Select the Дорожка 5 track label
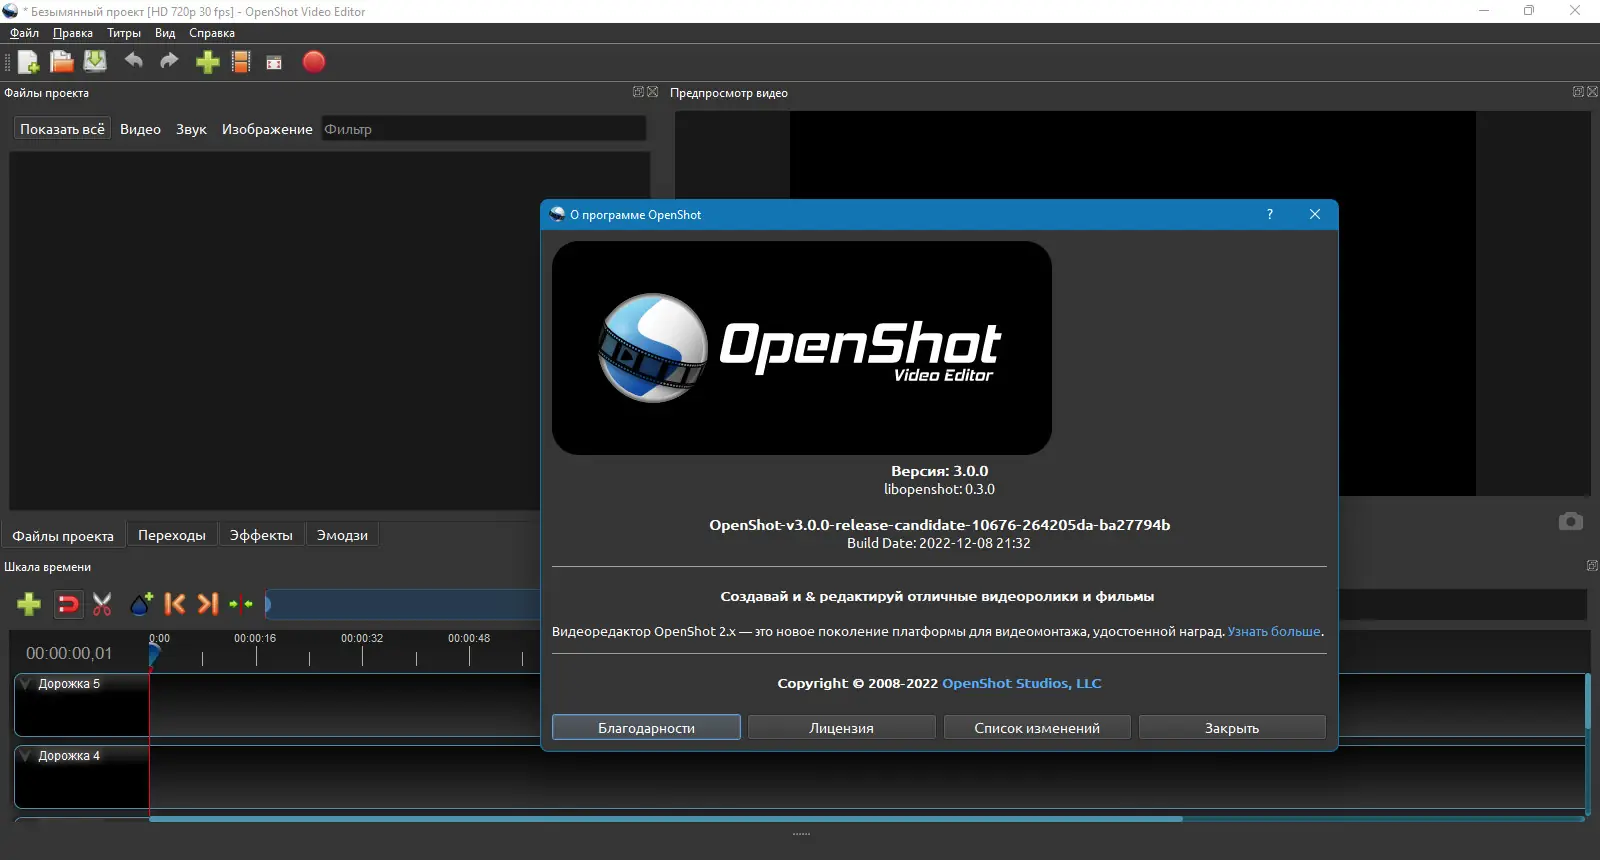Screen dimensions: 1600x860 click(x=69, y=684)
